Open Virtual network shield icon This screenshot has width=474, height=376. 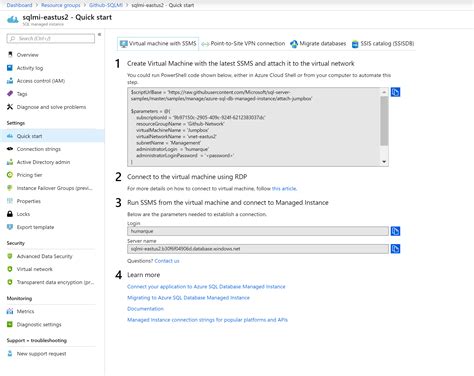10,269
